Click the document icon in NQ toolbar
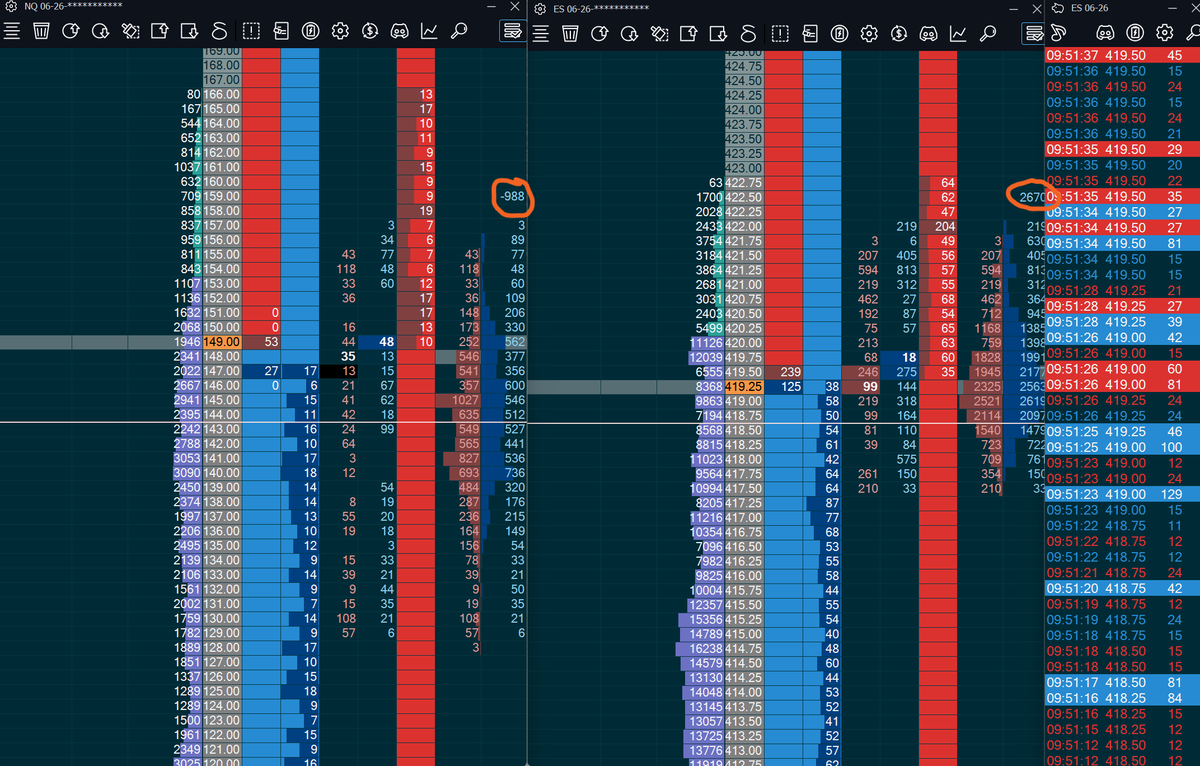Screen dimensions: 1200x766 click(281, 31)
